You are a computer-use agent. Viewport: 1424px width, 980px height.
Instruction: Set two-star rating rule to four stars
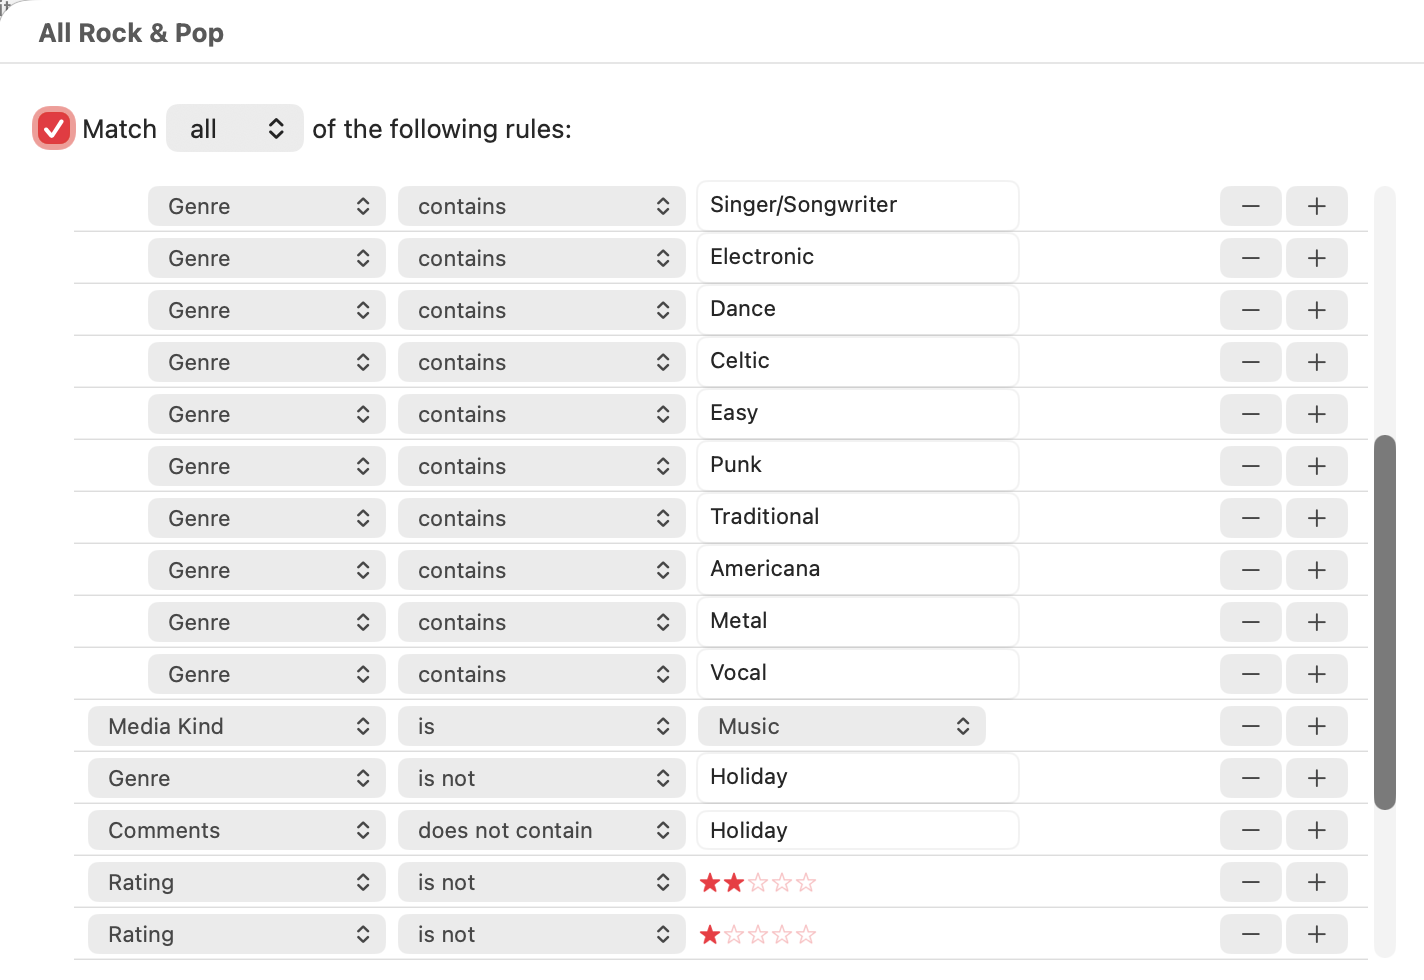[782, 883]
